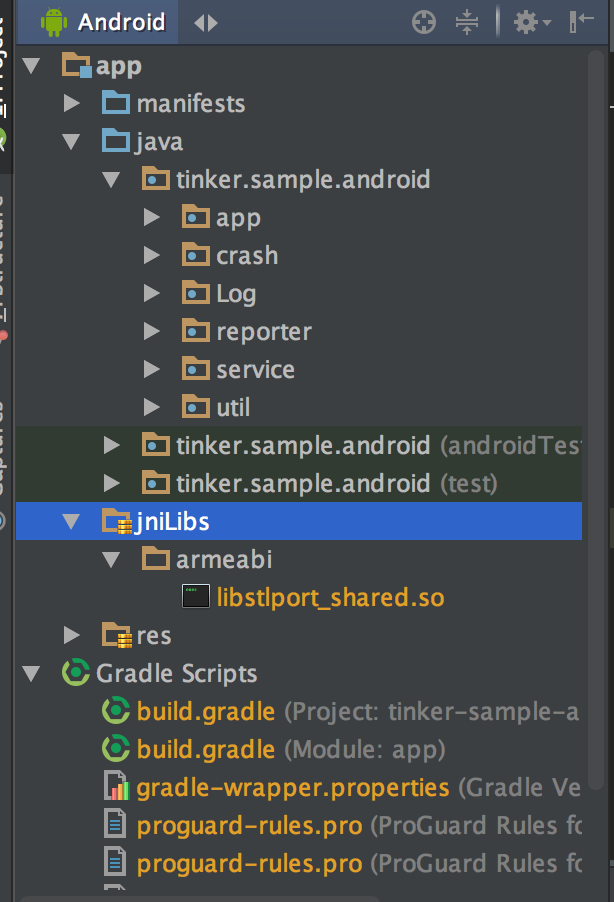The width and height of the screenshot is (614, 902).
Task: Select the "armeabi" folder label
Action: (224, 559)
